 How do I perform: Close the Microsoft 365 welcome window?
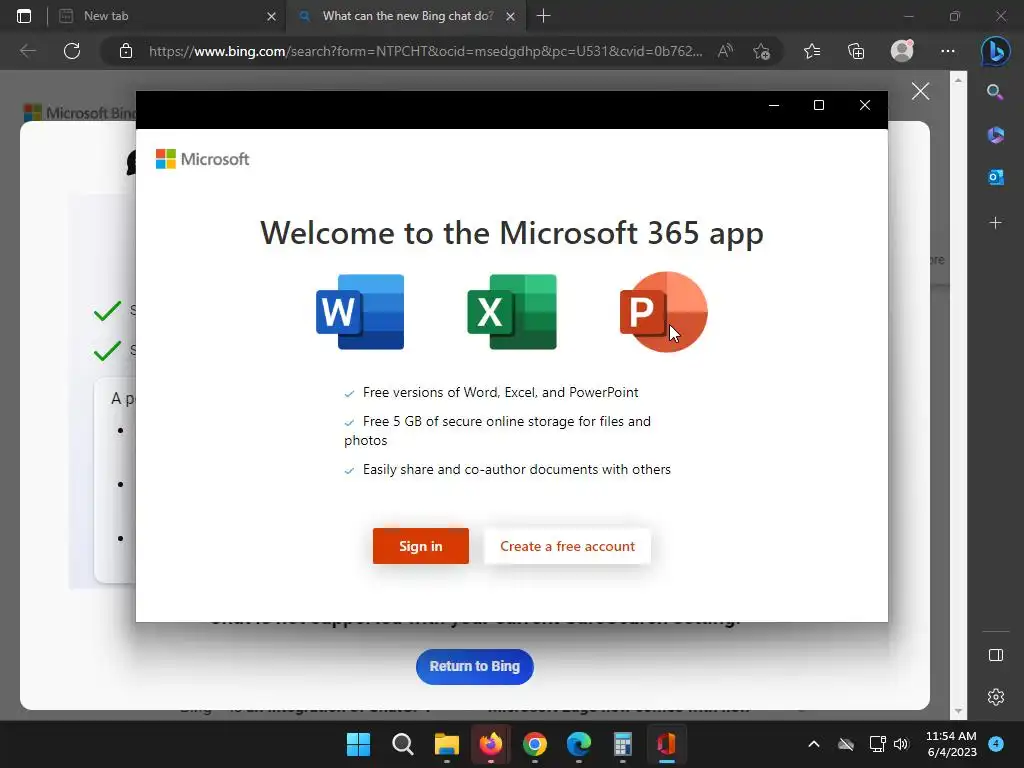tap(865, 105)
